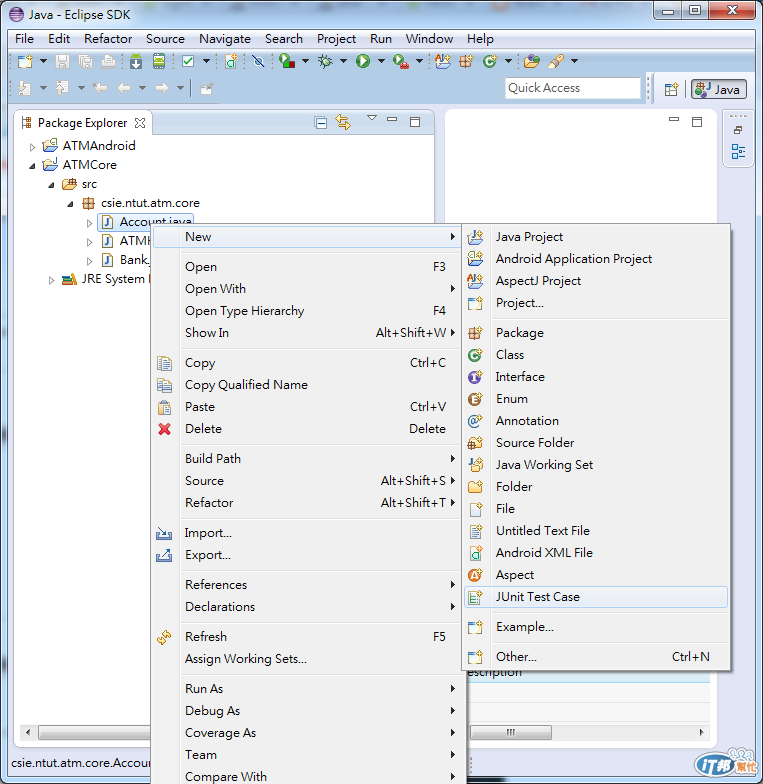Click the bottom panel horizontal scrollbar thumb

[x=511, y=732]
